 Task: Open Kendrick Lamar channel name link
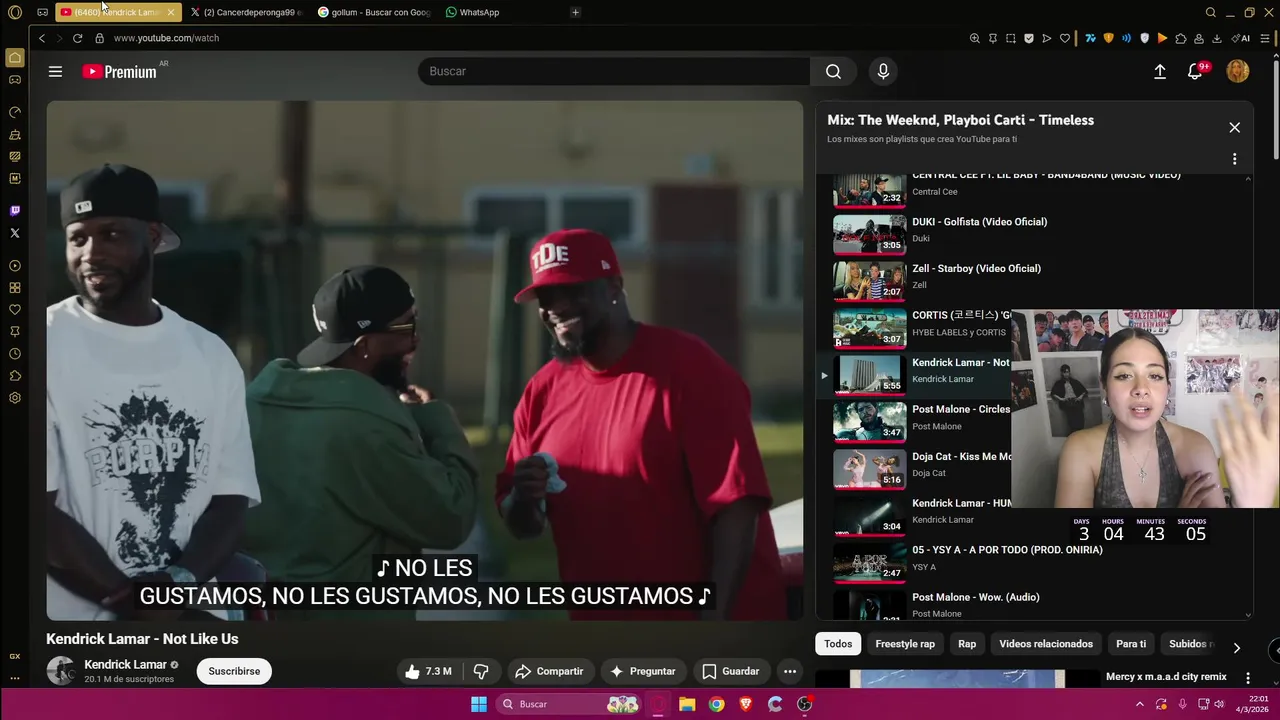(125, 664)
